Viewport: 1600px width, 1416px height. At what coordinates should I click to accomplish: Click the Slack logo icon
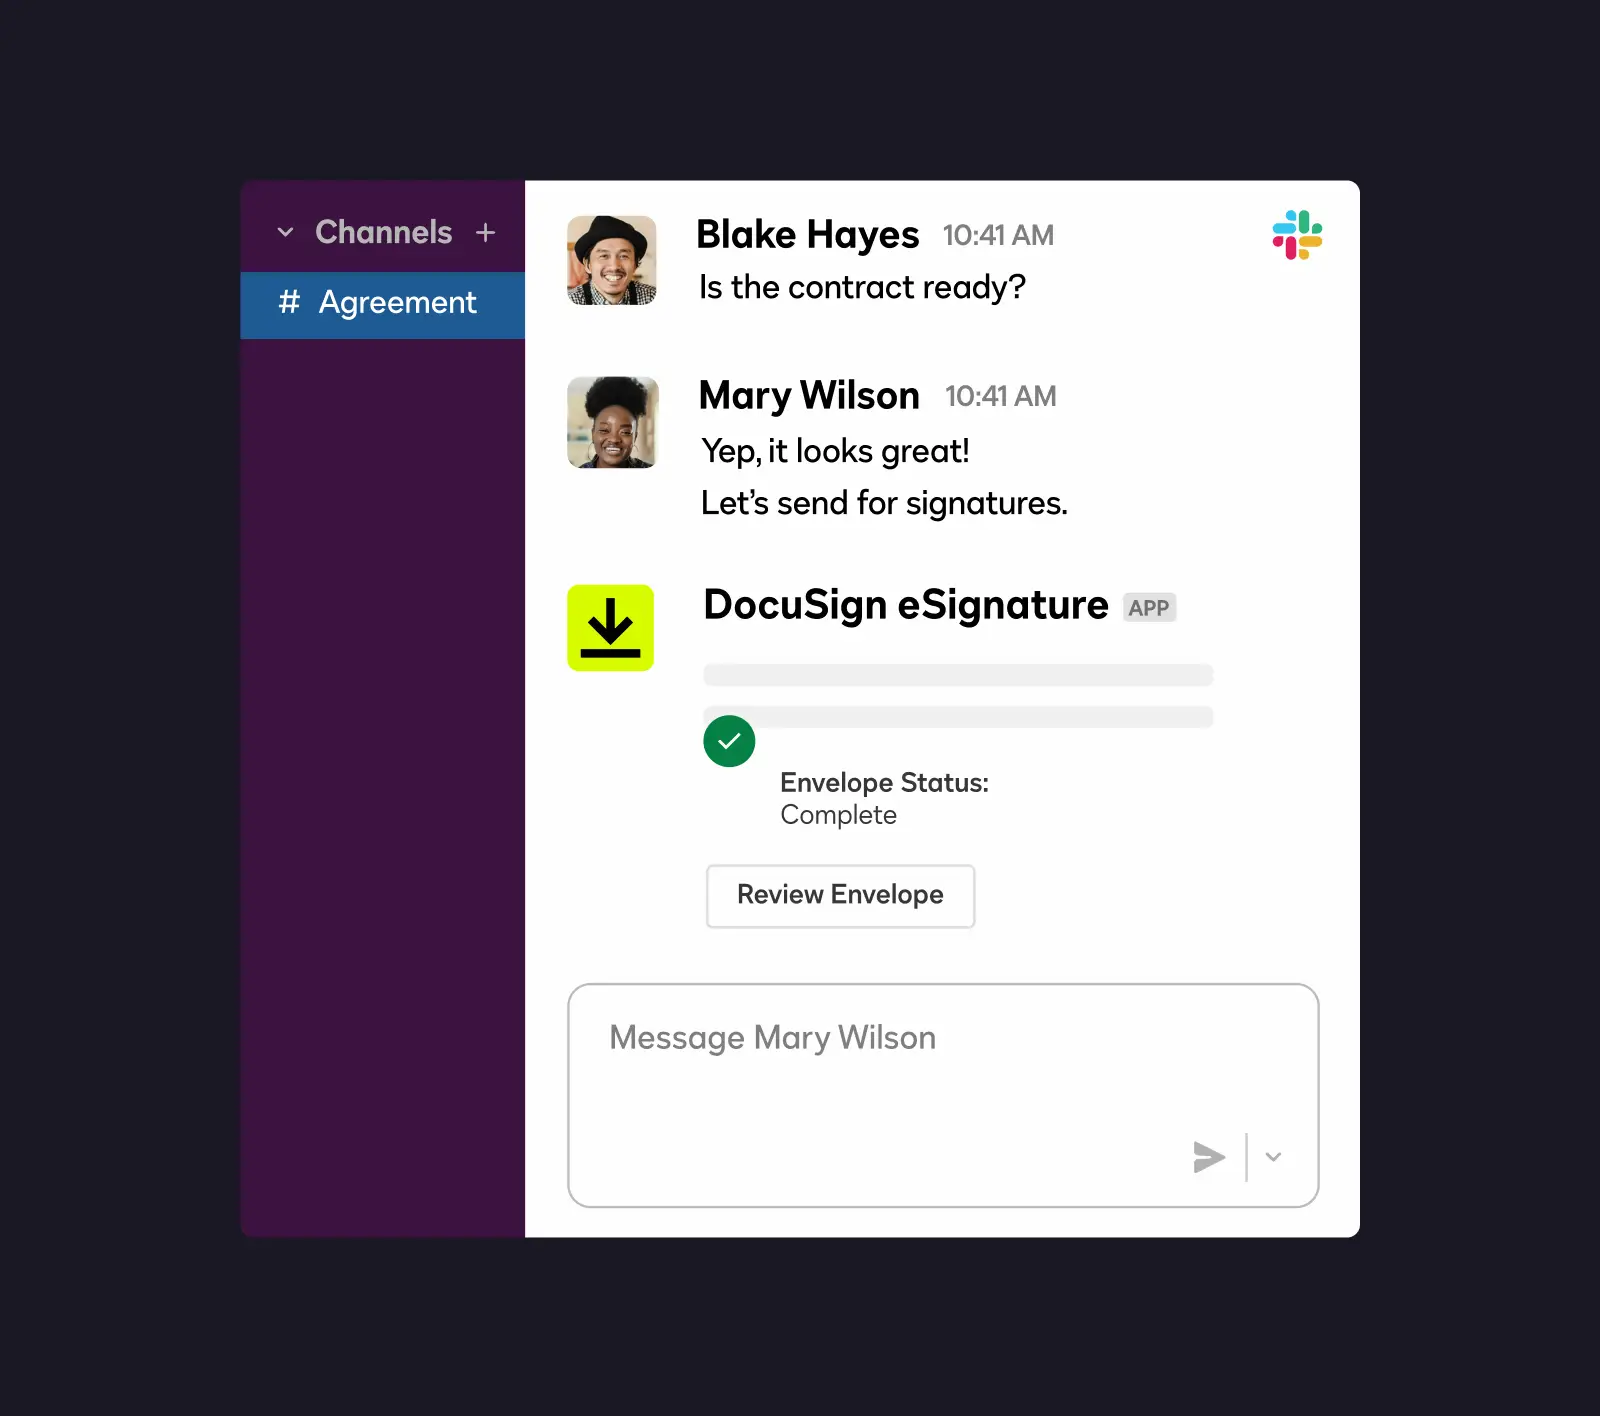click(x=1297, y=235)
